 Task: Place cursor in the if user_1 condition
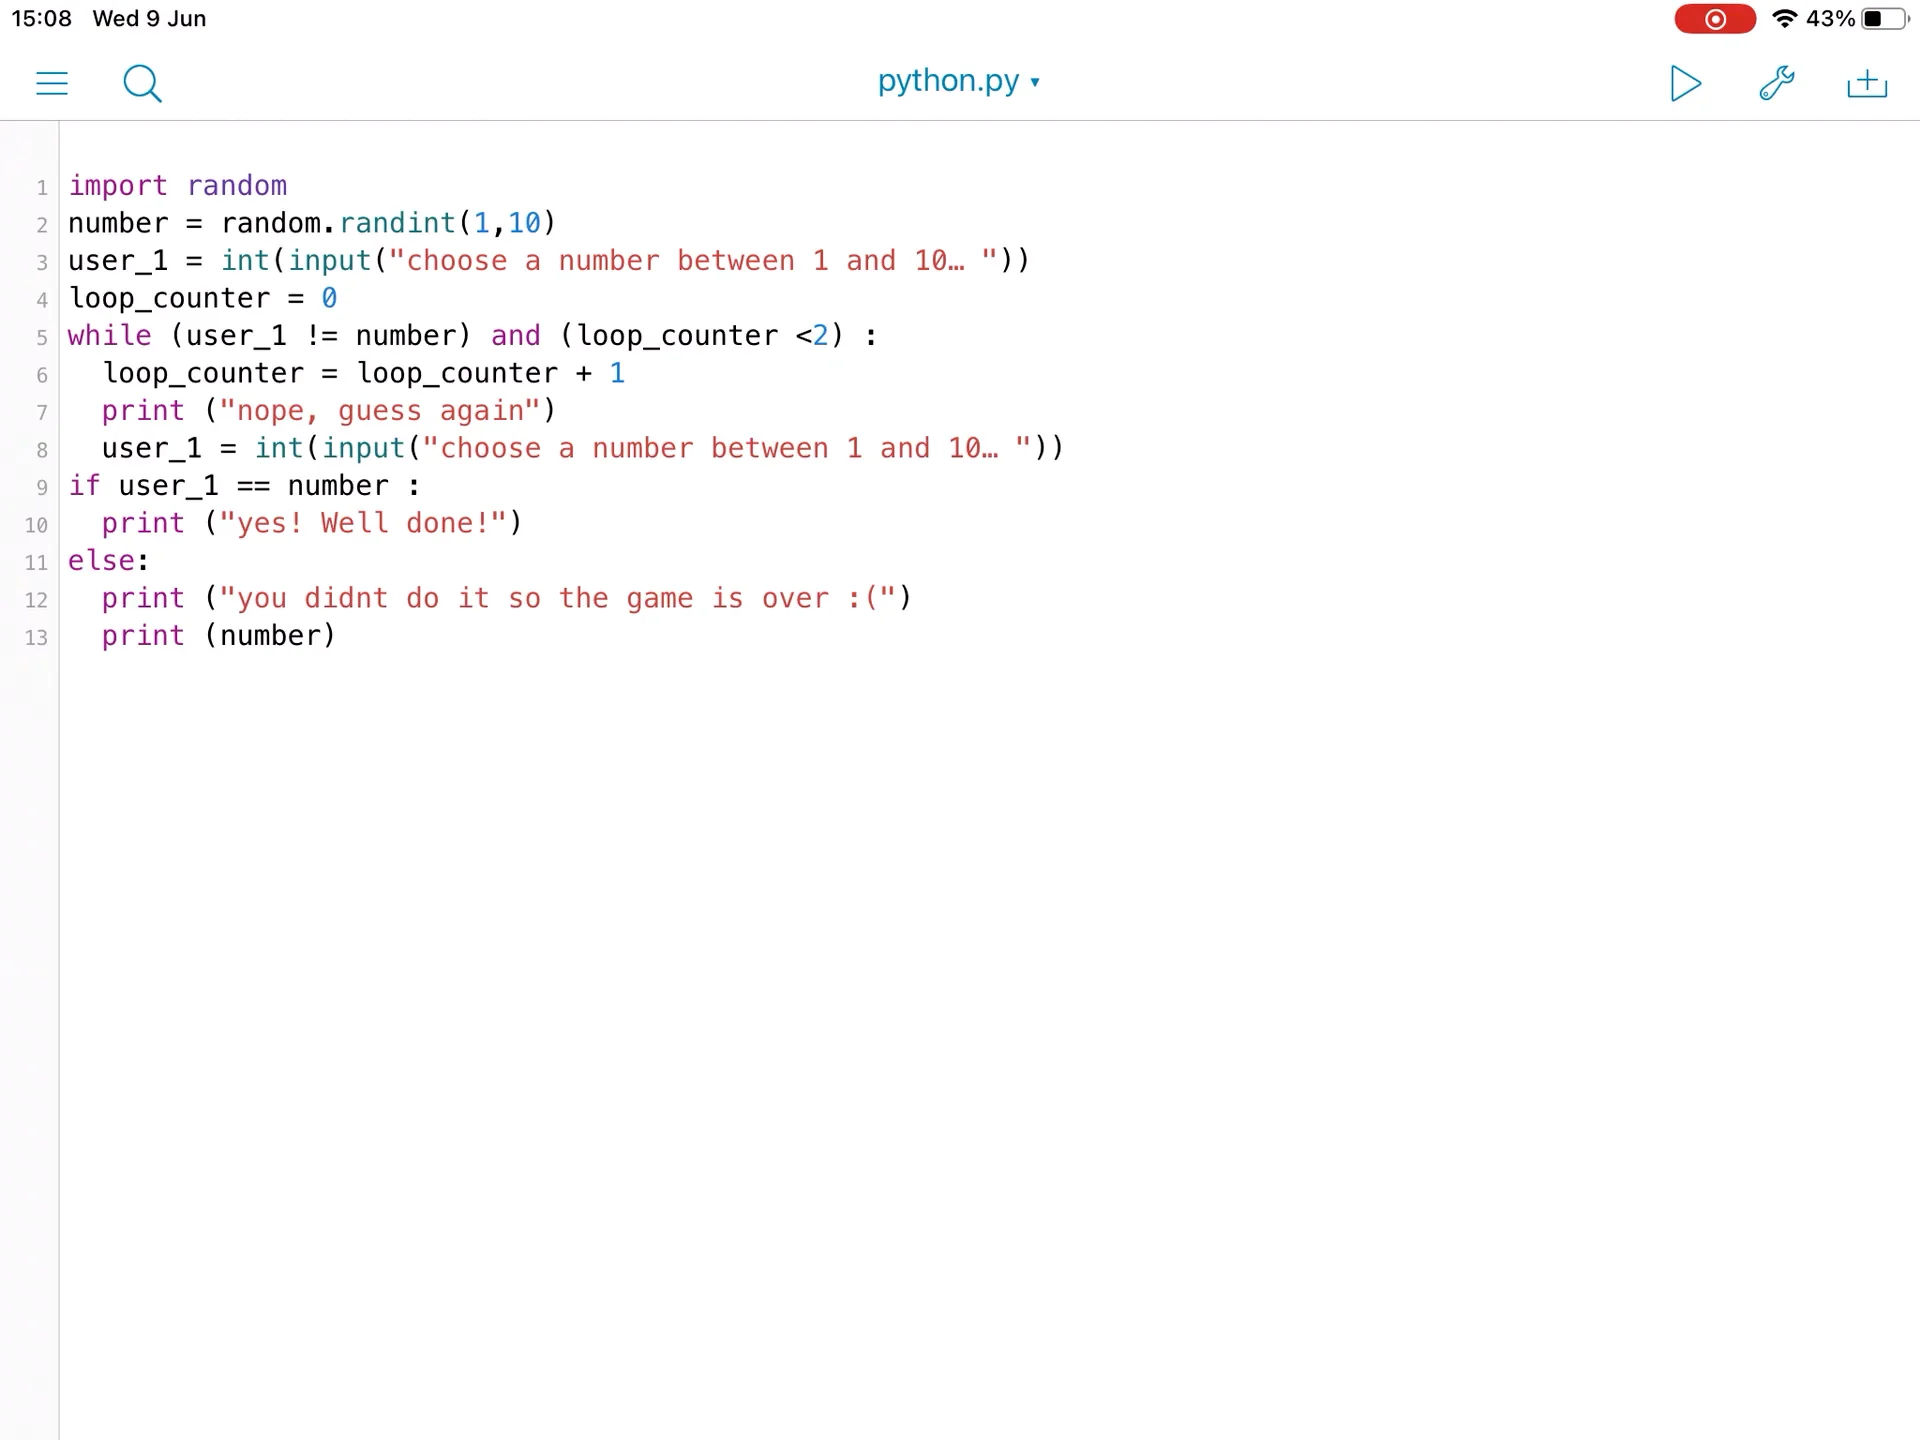point(240,485)
